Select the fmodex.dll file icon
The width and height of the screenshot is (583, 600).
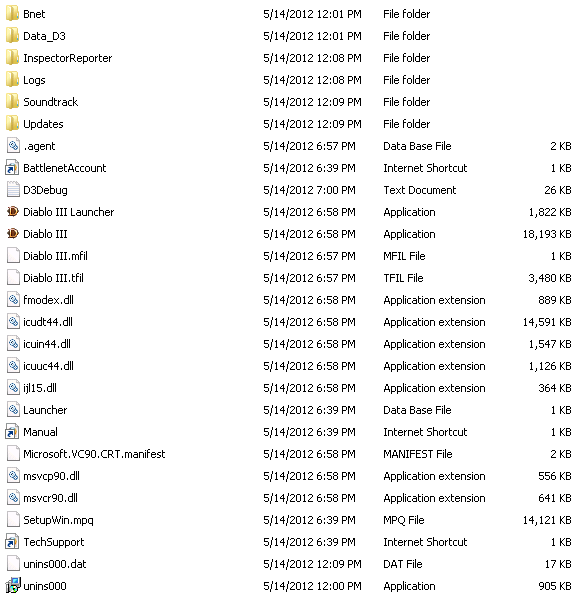click(x=13, y=300)
